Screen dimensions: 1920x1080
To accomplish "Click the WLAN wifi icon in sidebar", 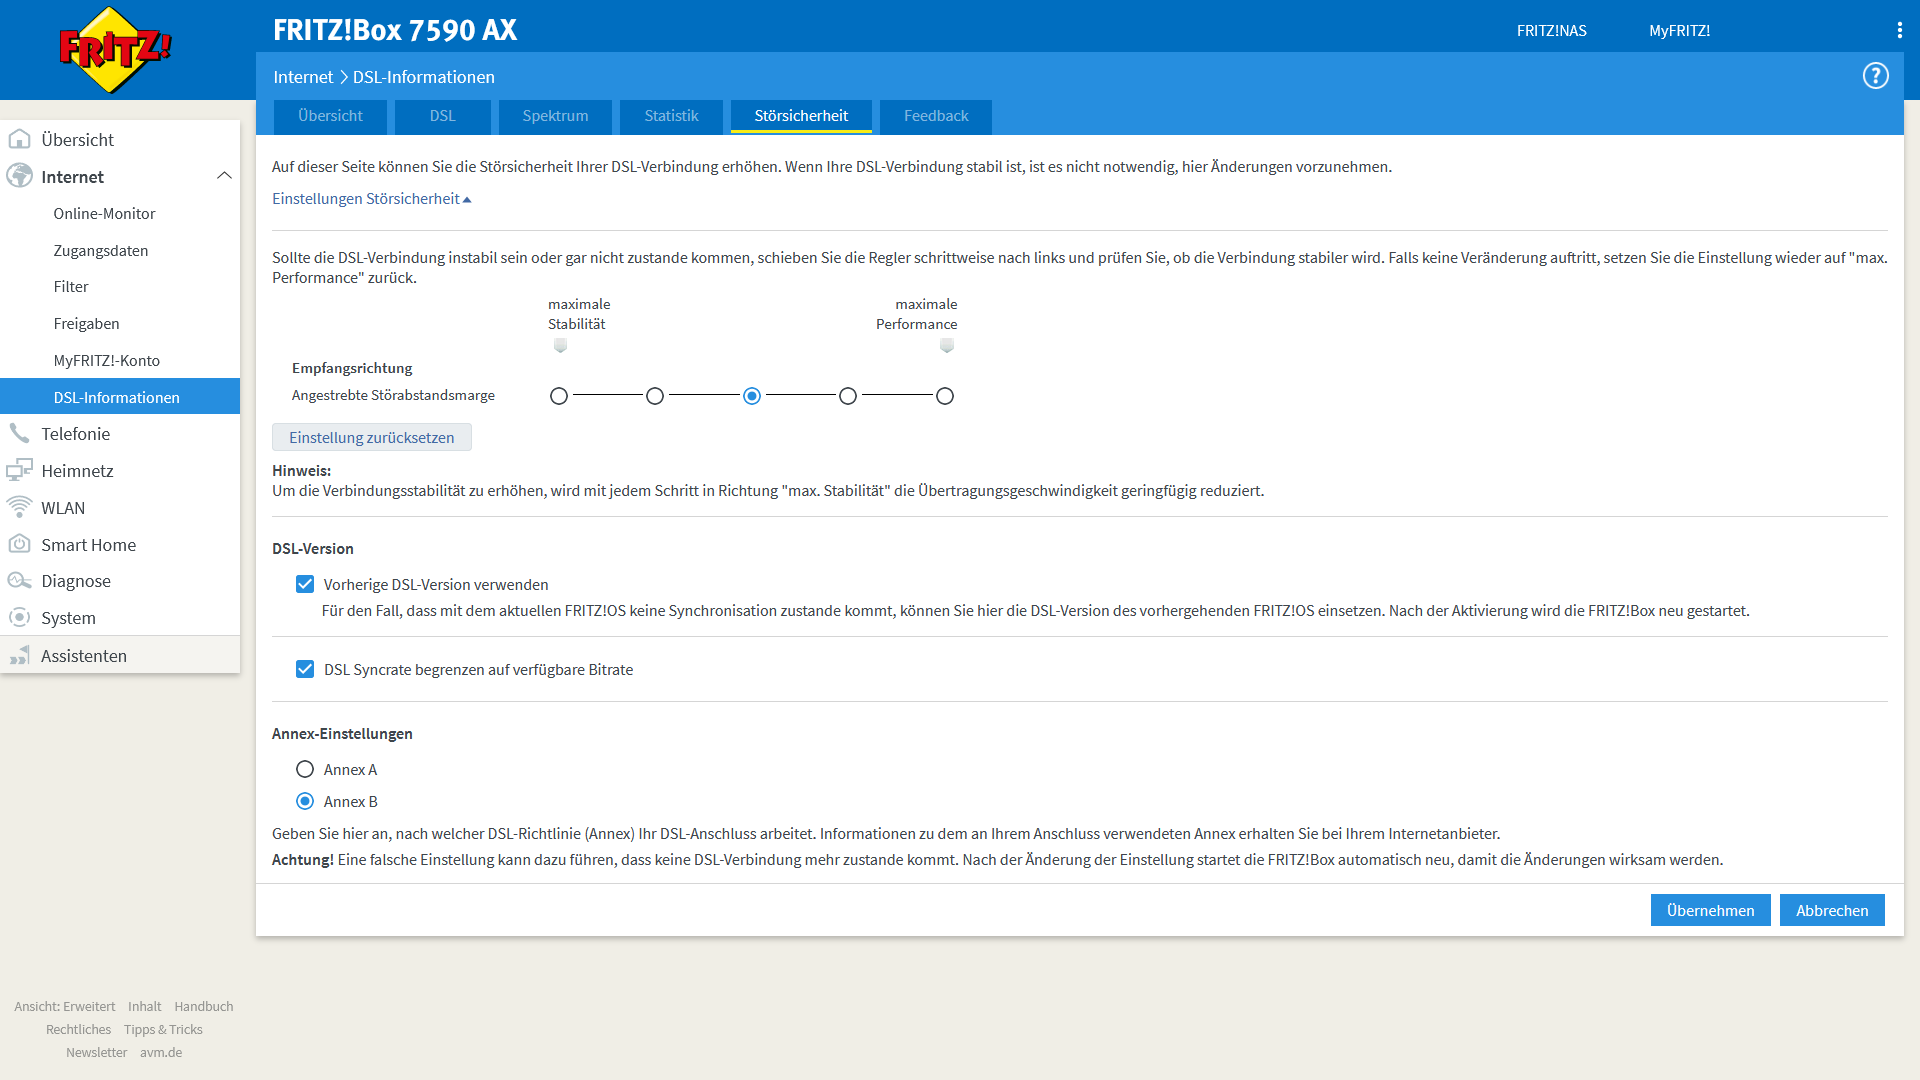I will 19,507.
